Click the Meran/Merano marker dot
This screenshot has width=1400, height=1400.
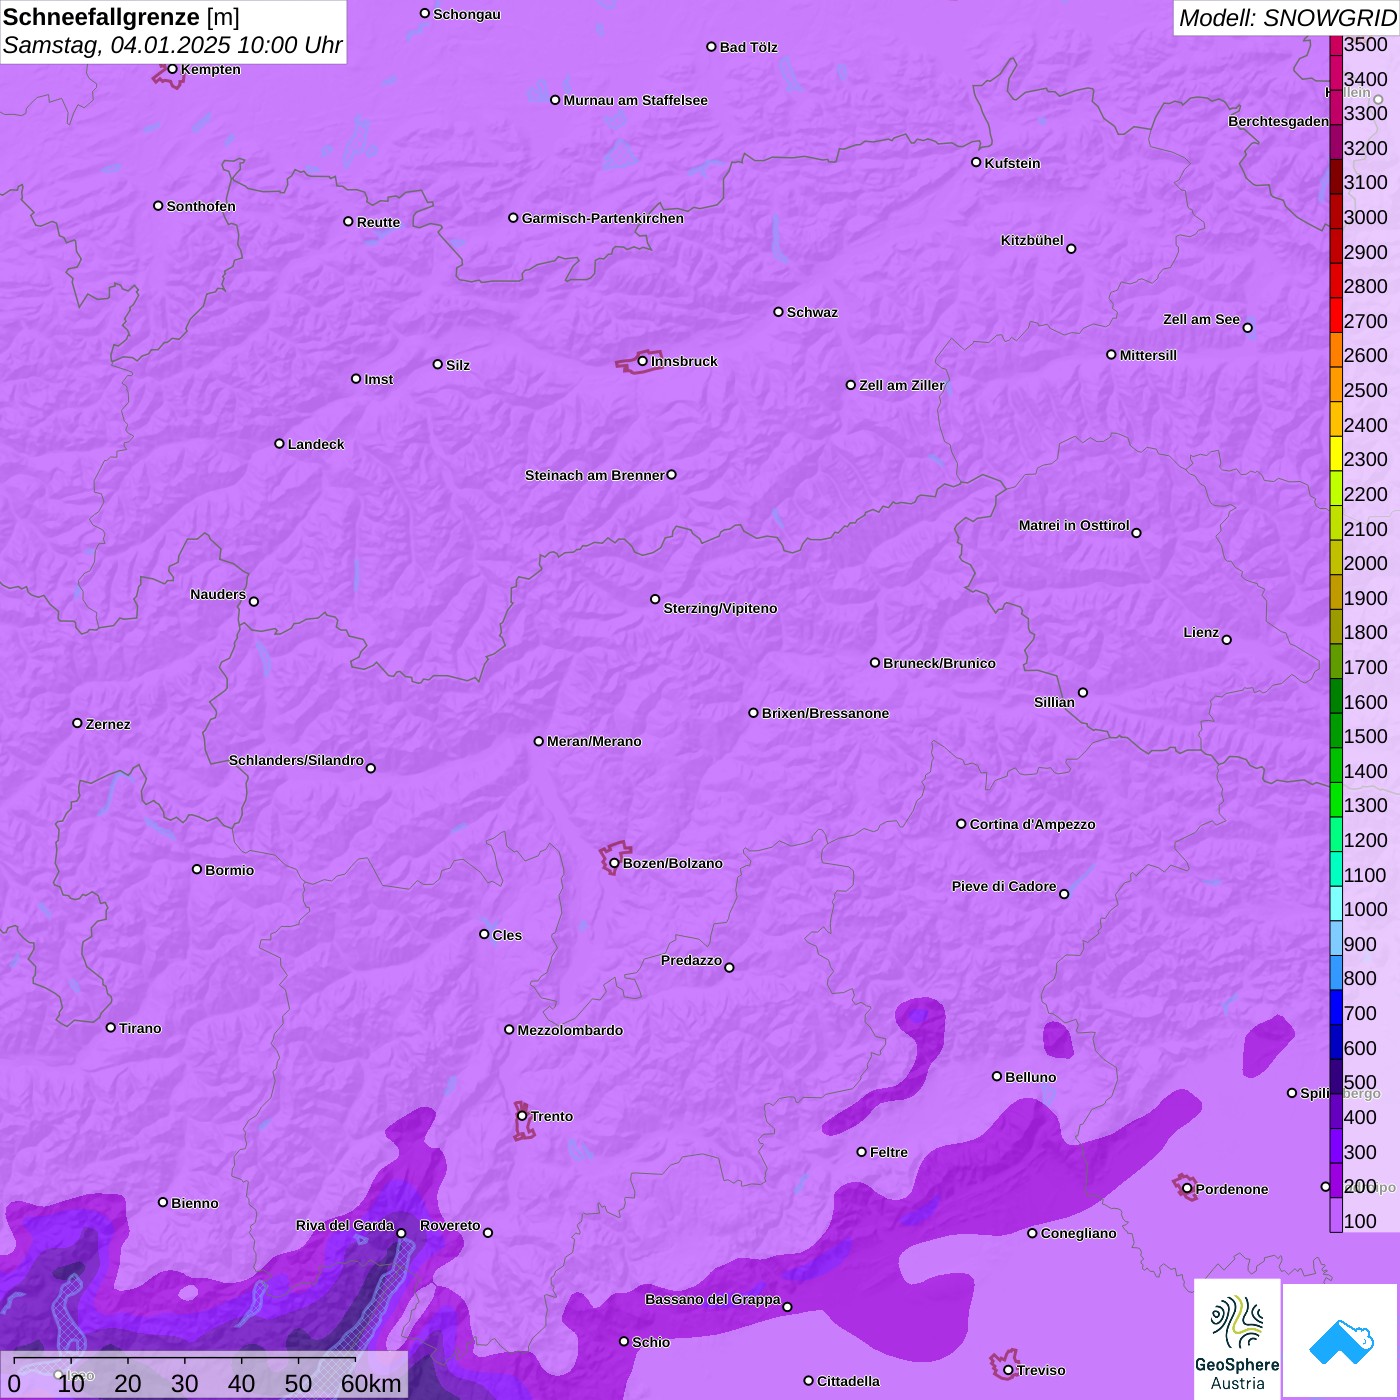pos(539,741)
